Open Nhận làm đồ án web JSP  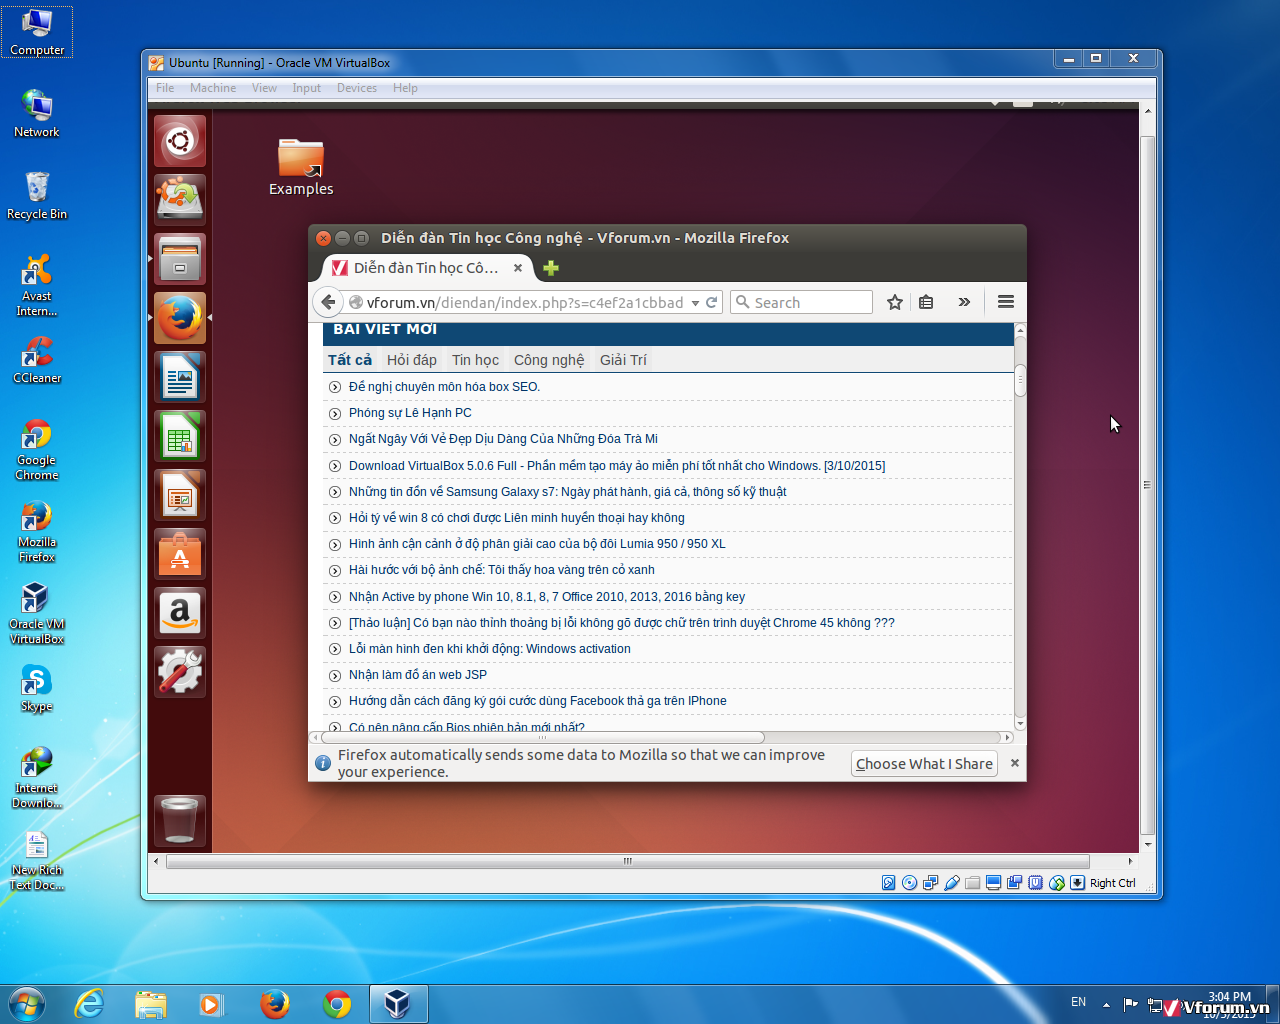[418, 675]
